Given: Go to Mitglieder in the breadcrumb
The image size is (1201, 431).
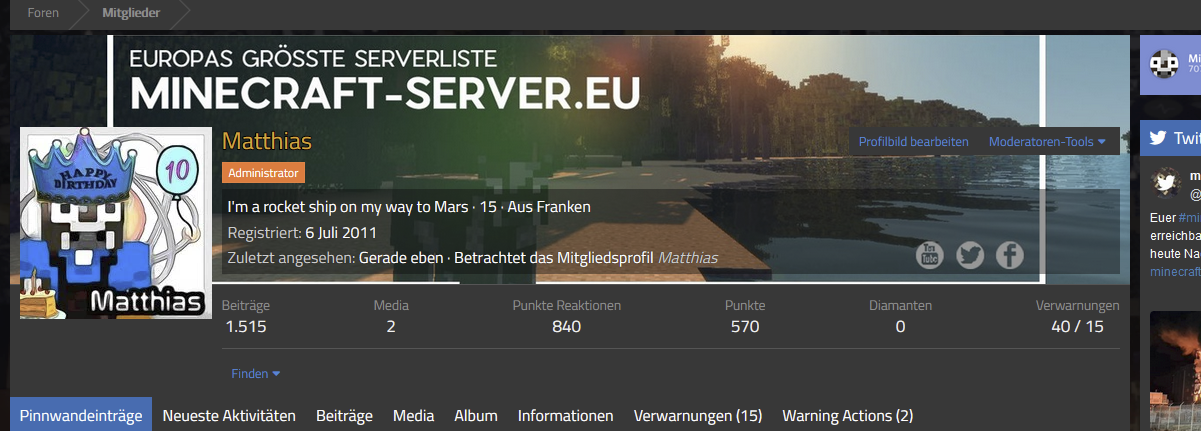Looking at the screenshot, I should 130,14.
